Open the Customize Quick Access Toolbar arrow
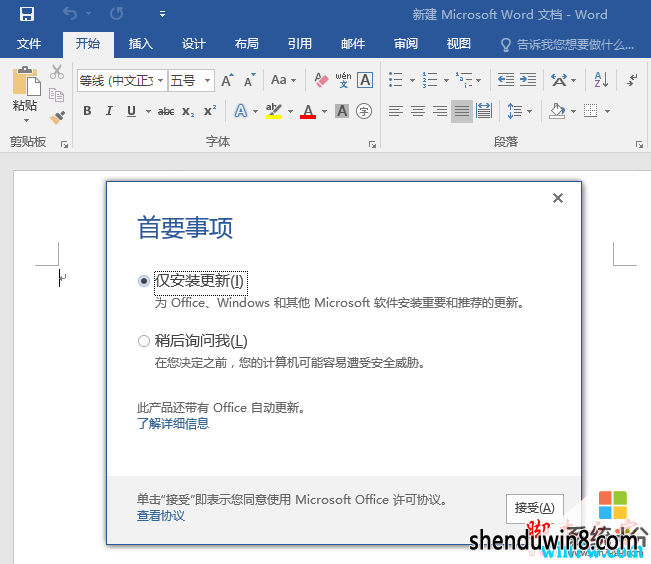The width and height of the screenshot is (651, 564). pos(162,15)
